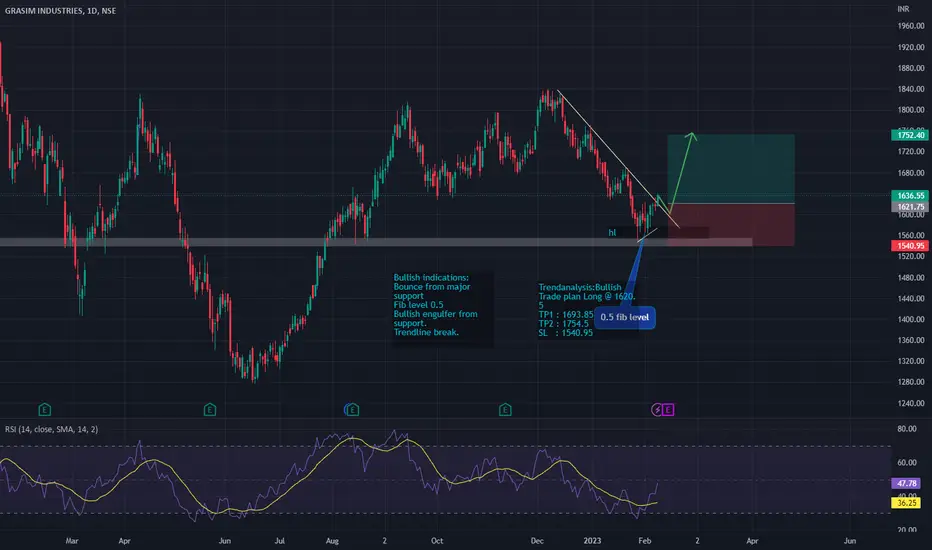Select the earnings E marker with blue circle near Aug
Viewport: 932px width, 550px height.
(352, 409)
